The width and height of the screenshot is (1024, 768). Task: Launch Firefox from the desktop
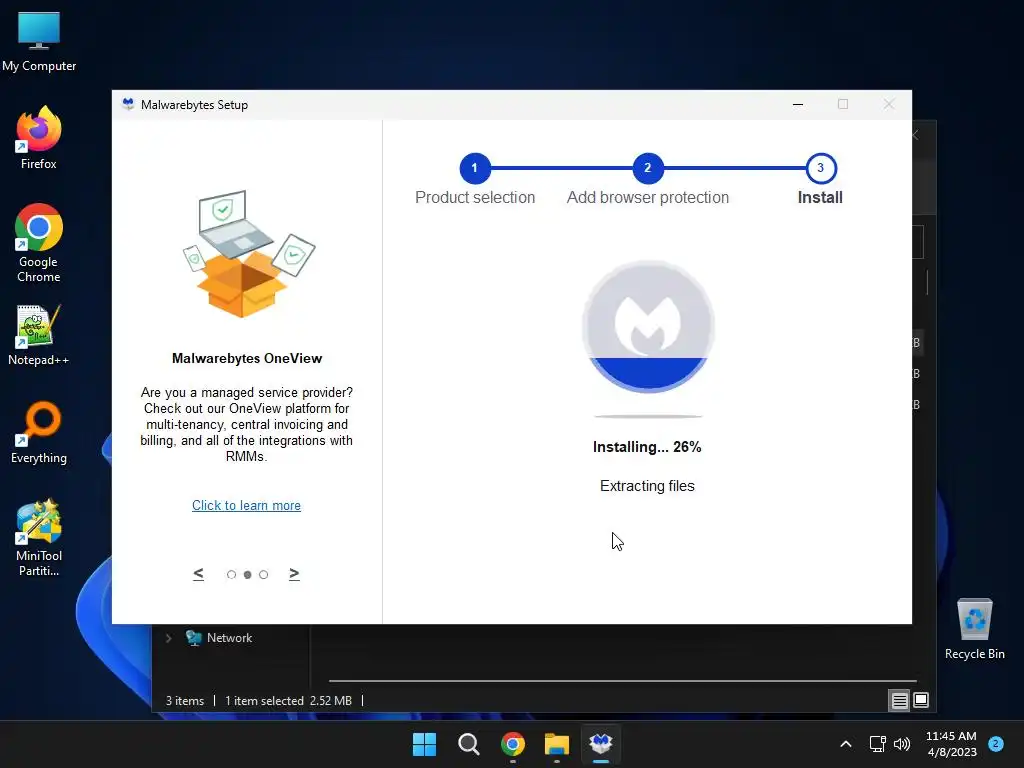click(x=39, y=138)
